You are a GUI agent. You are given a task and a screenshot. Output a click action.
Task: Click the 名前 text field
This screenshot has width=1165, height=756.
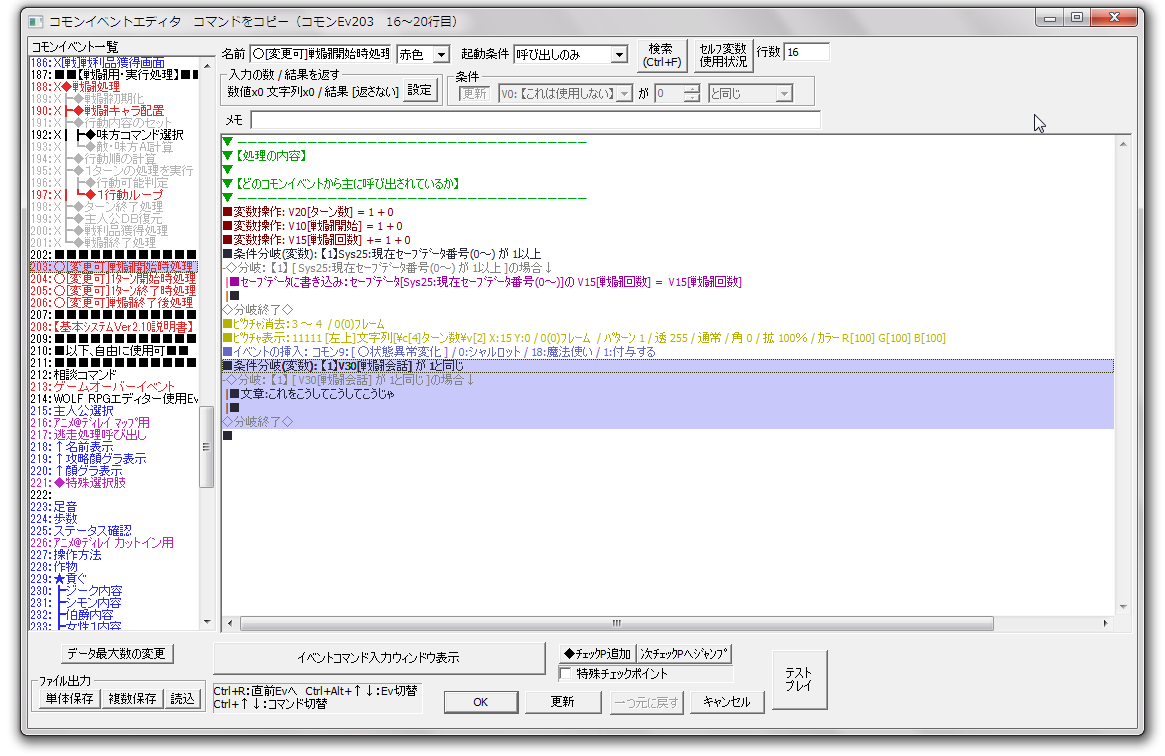pyautogui.click(x=319, y=54)
